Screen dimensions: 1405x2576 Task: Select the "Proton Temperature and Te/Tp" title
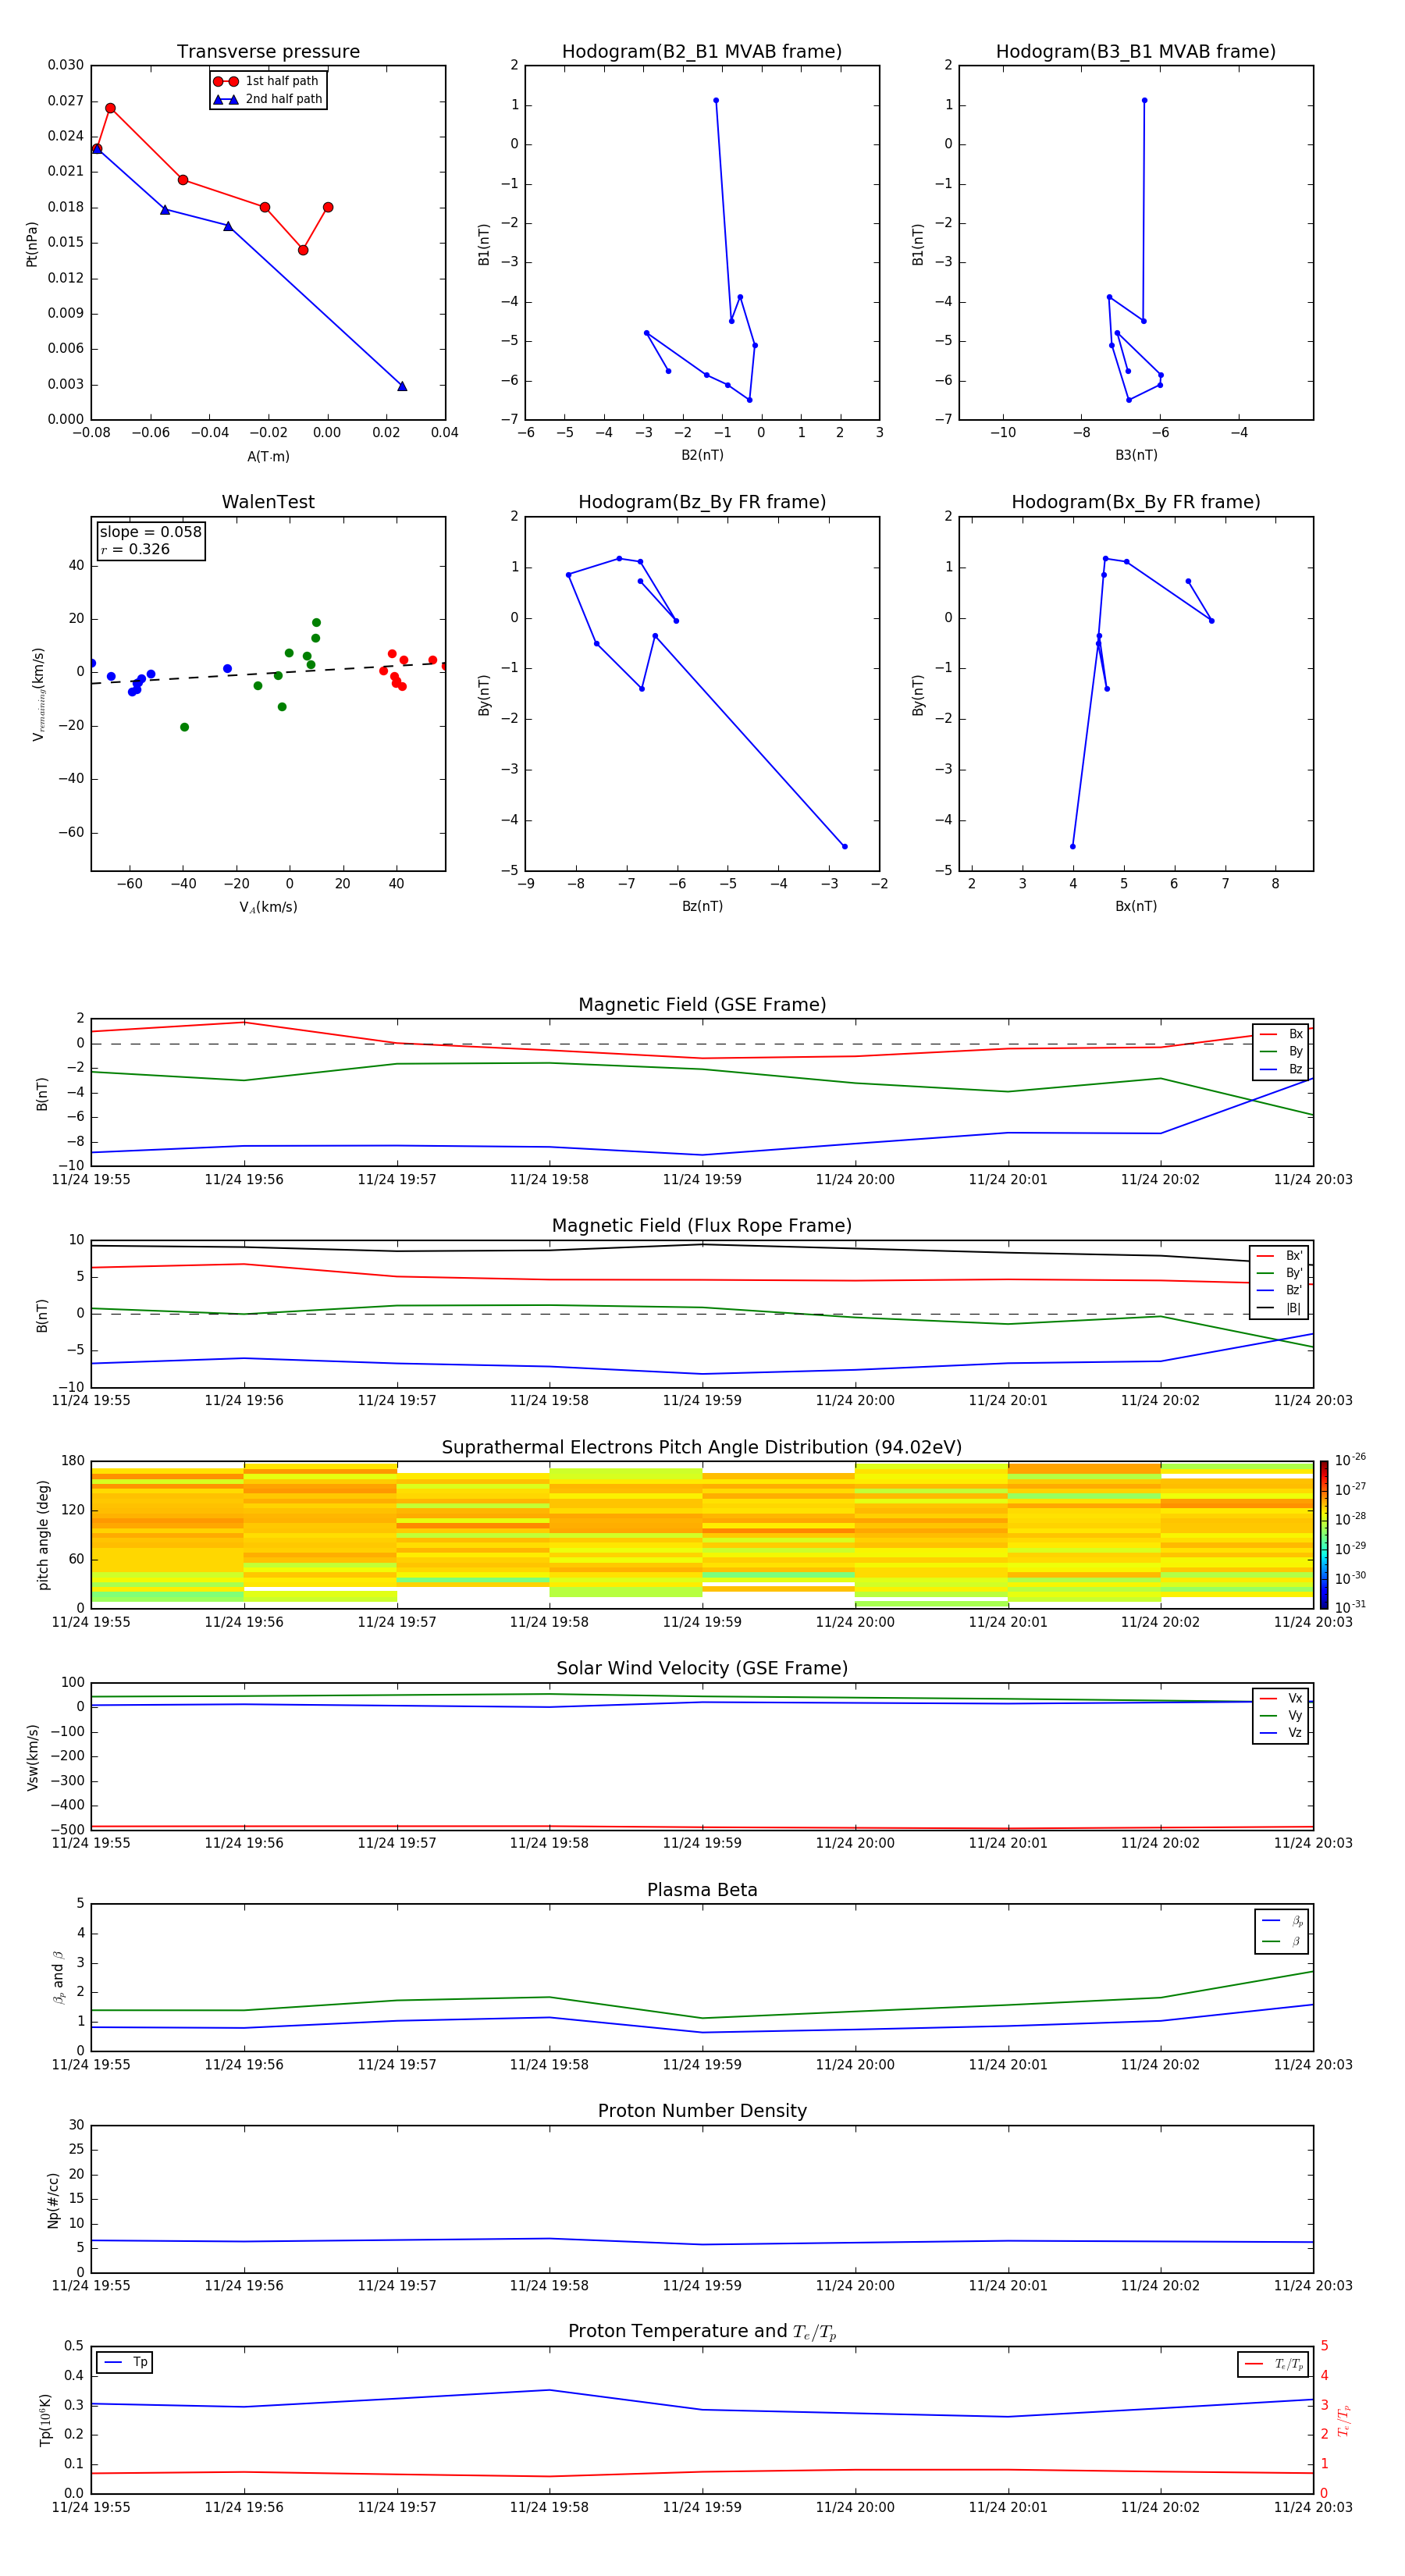pos(702,2332)
